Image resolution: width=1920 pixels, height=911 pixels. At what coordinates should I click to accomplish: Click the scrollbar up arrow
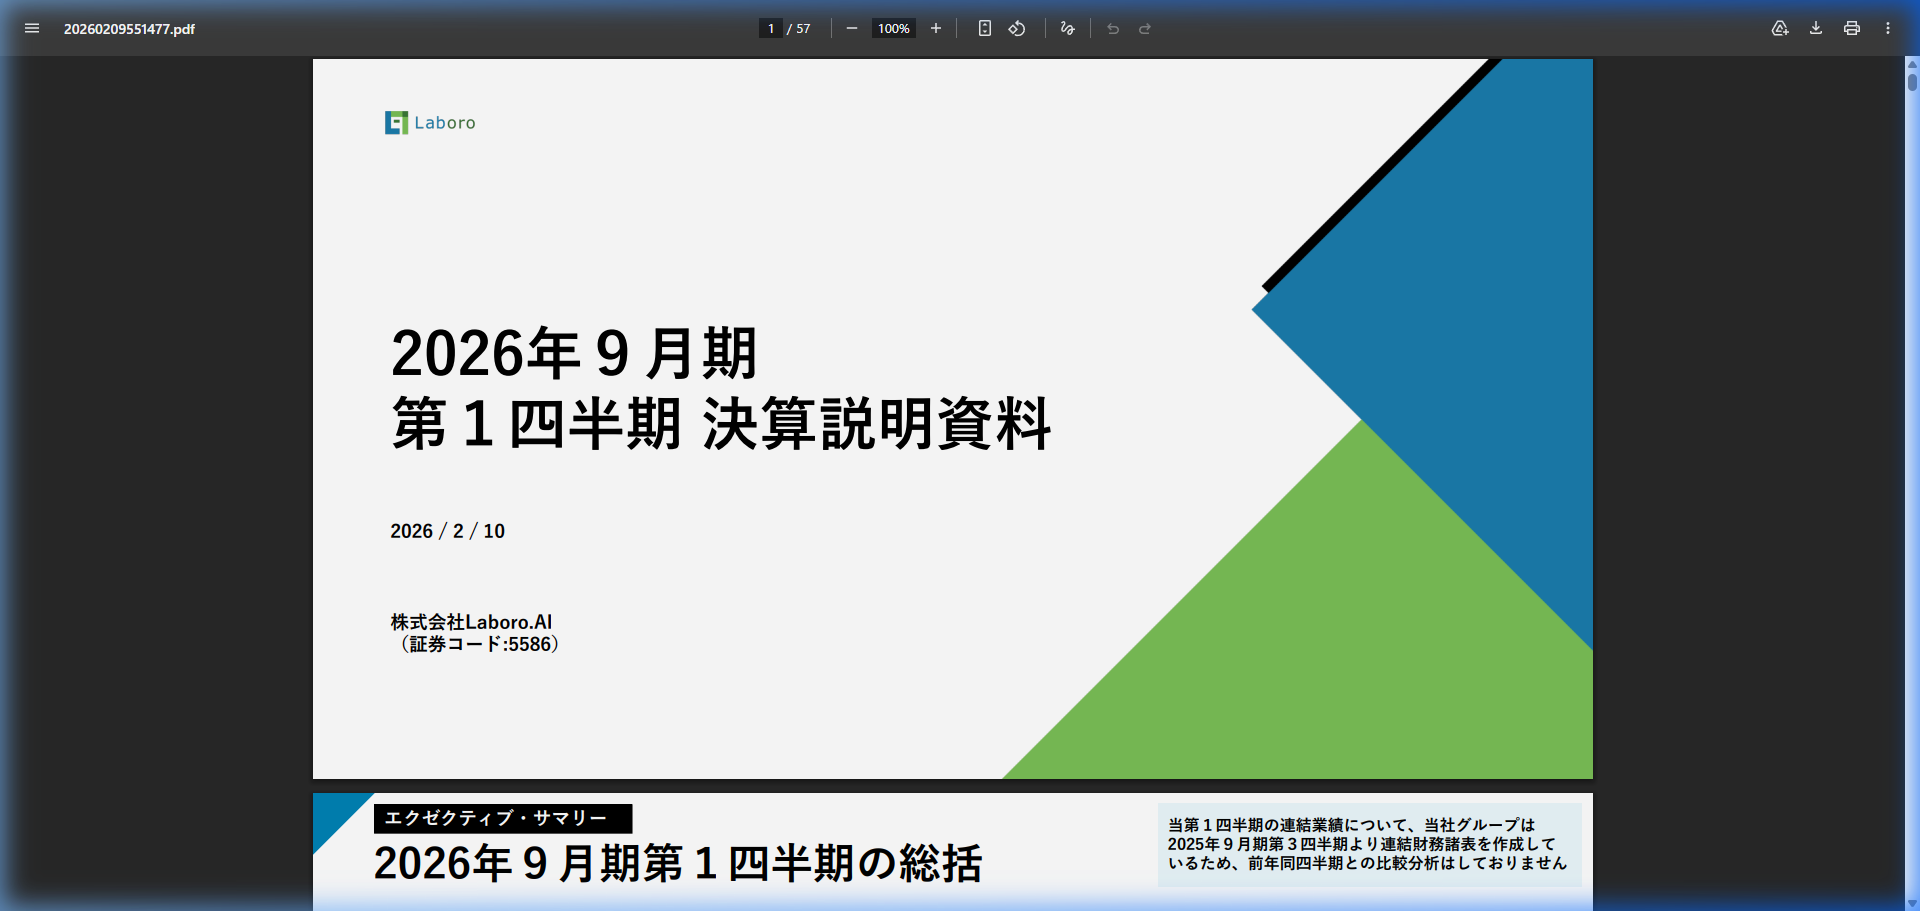[1912, 63]
